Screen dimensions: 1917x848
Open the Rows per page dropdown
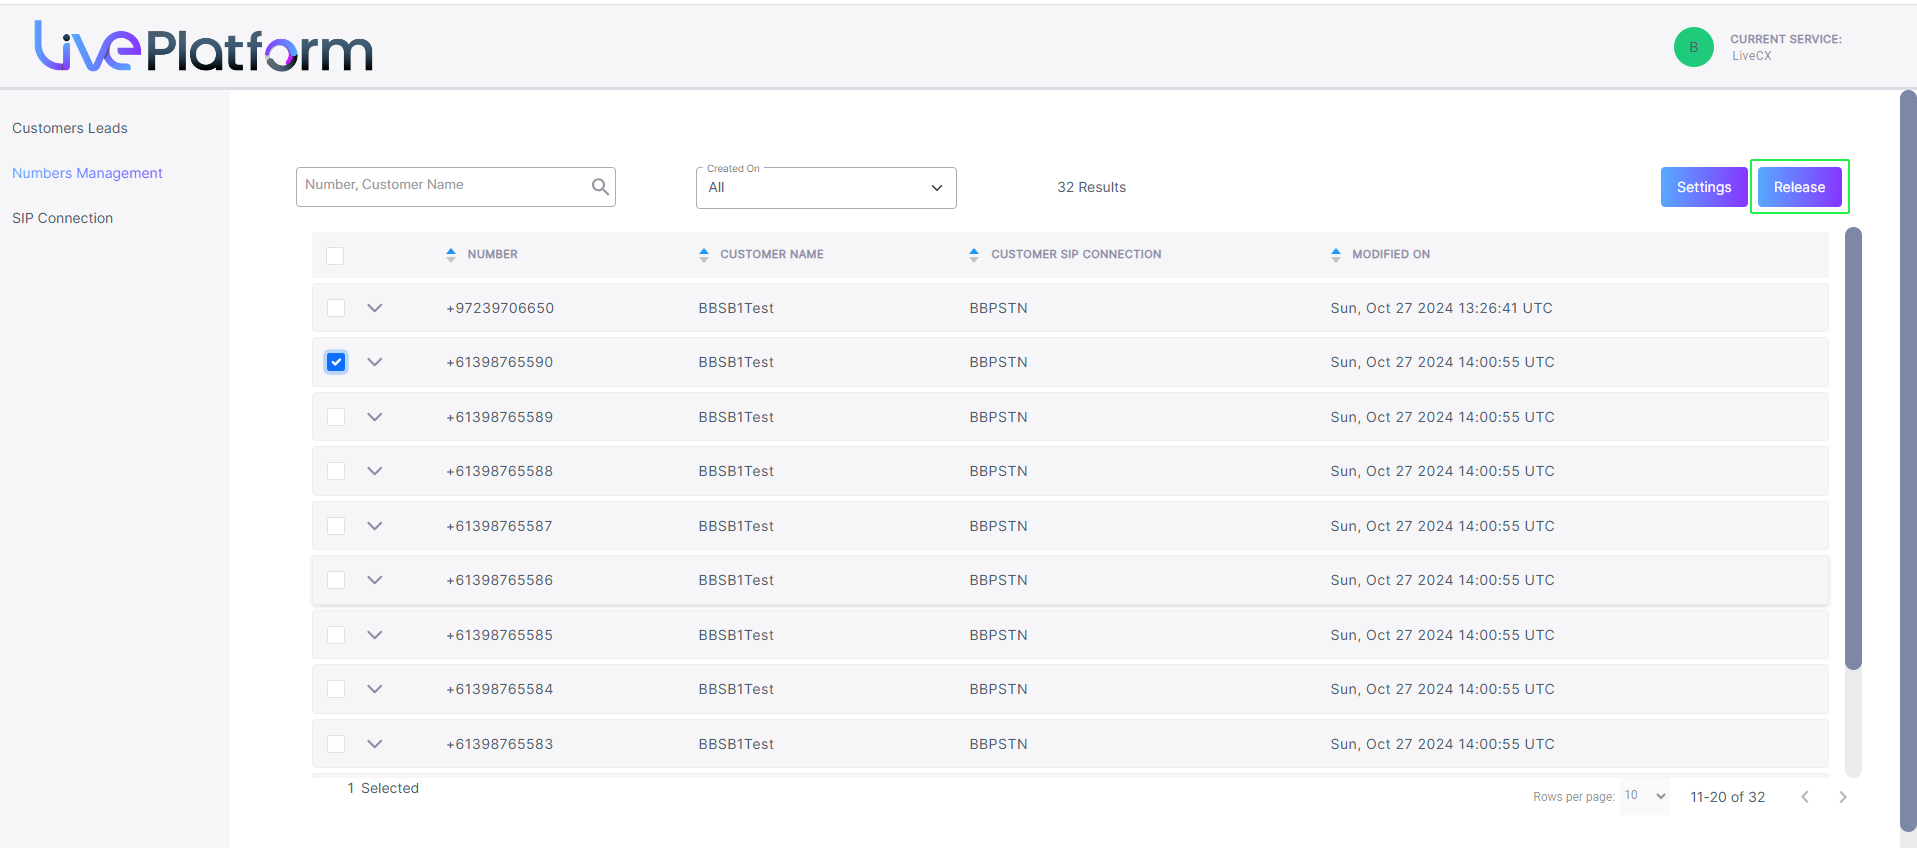(1646, 796)
